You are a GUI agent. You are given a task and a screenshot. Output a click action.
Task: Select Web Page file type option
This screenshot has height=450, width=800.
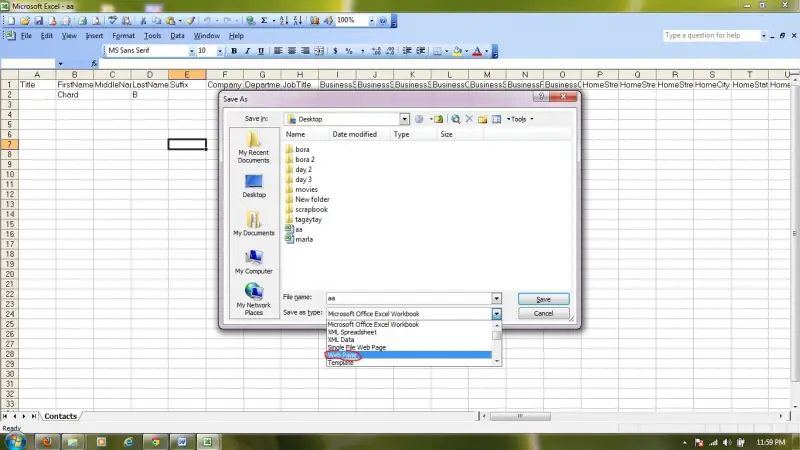(x=409, y=355)
